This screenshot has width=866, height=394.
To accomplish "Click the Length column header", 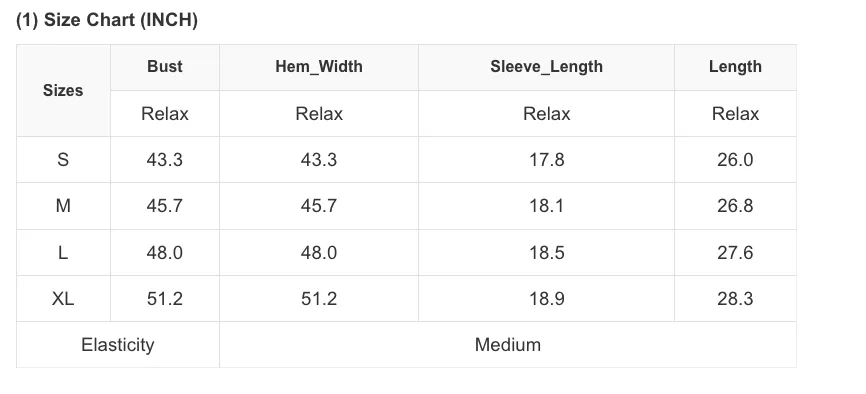I will (x=735, y=67).
